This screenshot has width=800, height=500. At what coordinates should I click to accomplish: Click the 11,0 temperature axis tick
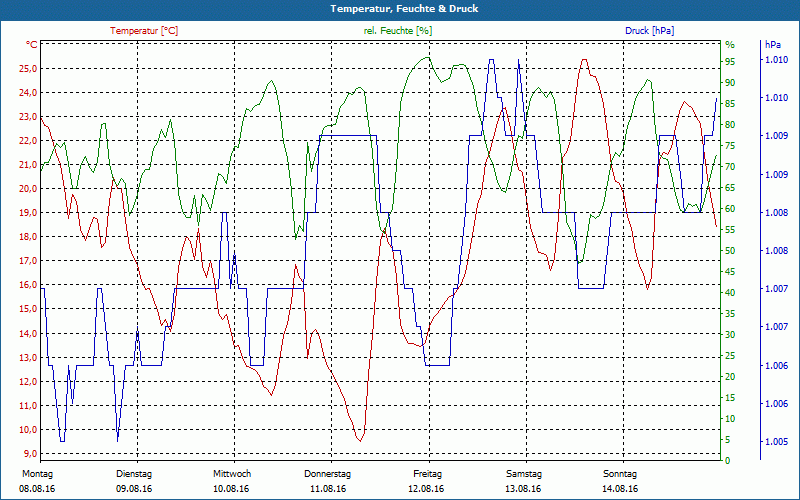coord(28,406)
